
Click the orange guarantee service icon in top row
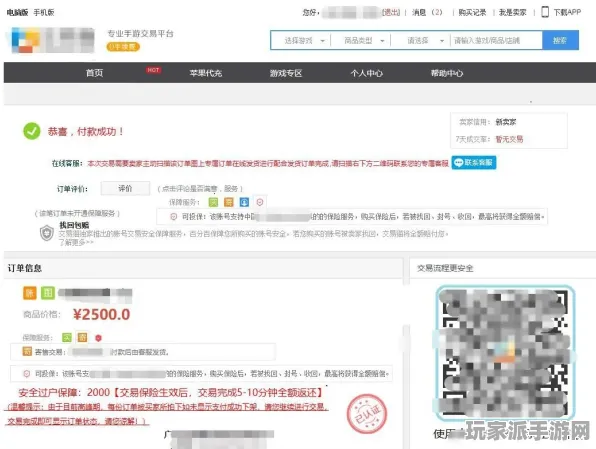[x=229, y=202]
